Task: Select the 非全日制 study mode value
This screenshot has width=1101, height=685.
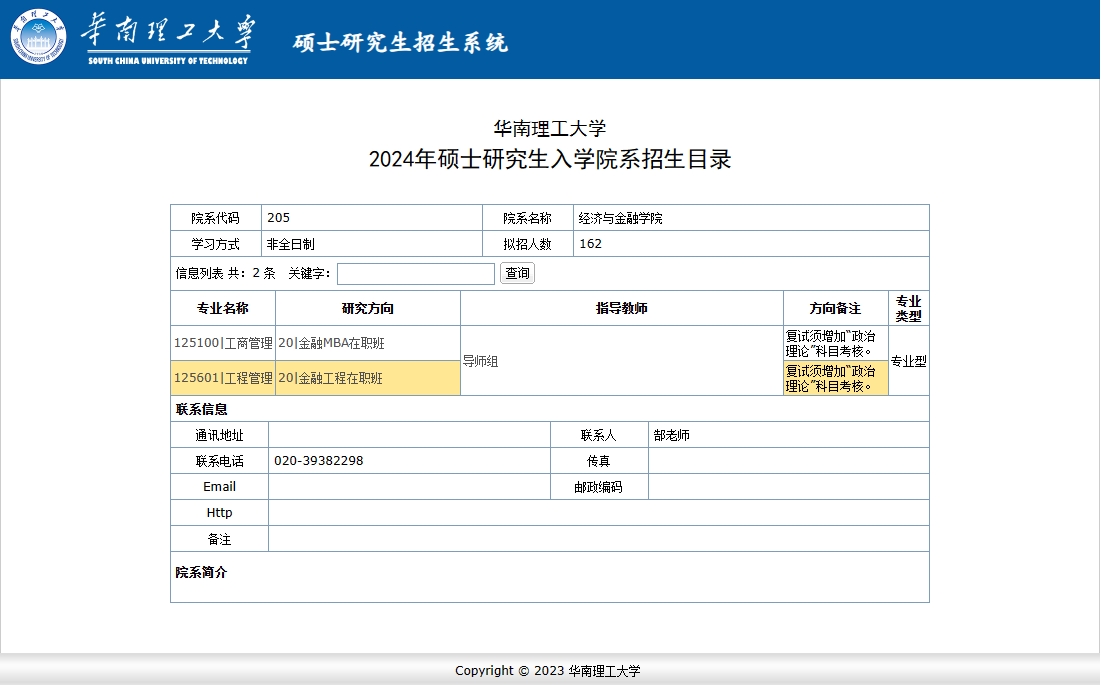Action: [291, 244]
